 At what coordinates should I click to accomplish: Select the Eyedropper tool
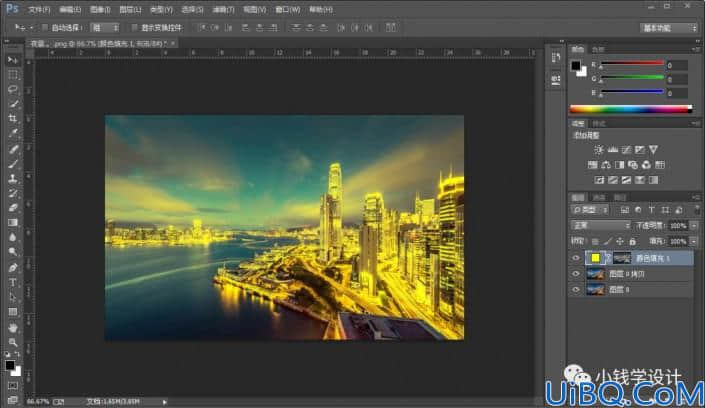13,133
